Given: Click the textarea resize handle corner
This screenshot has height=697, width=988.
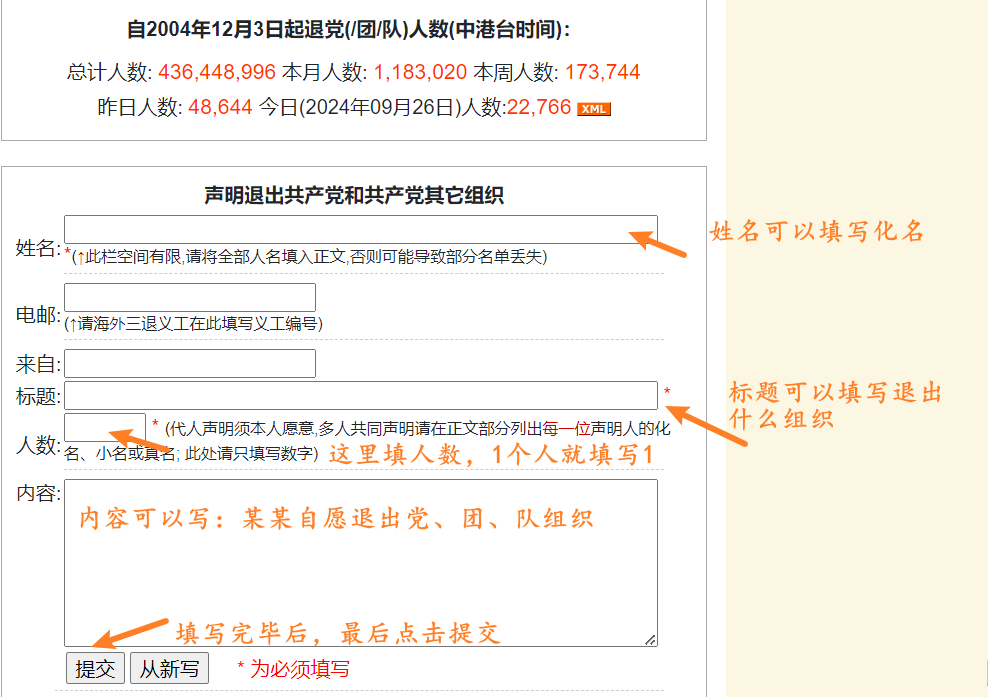Looking at the screenshot, I should 650,640.
